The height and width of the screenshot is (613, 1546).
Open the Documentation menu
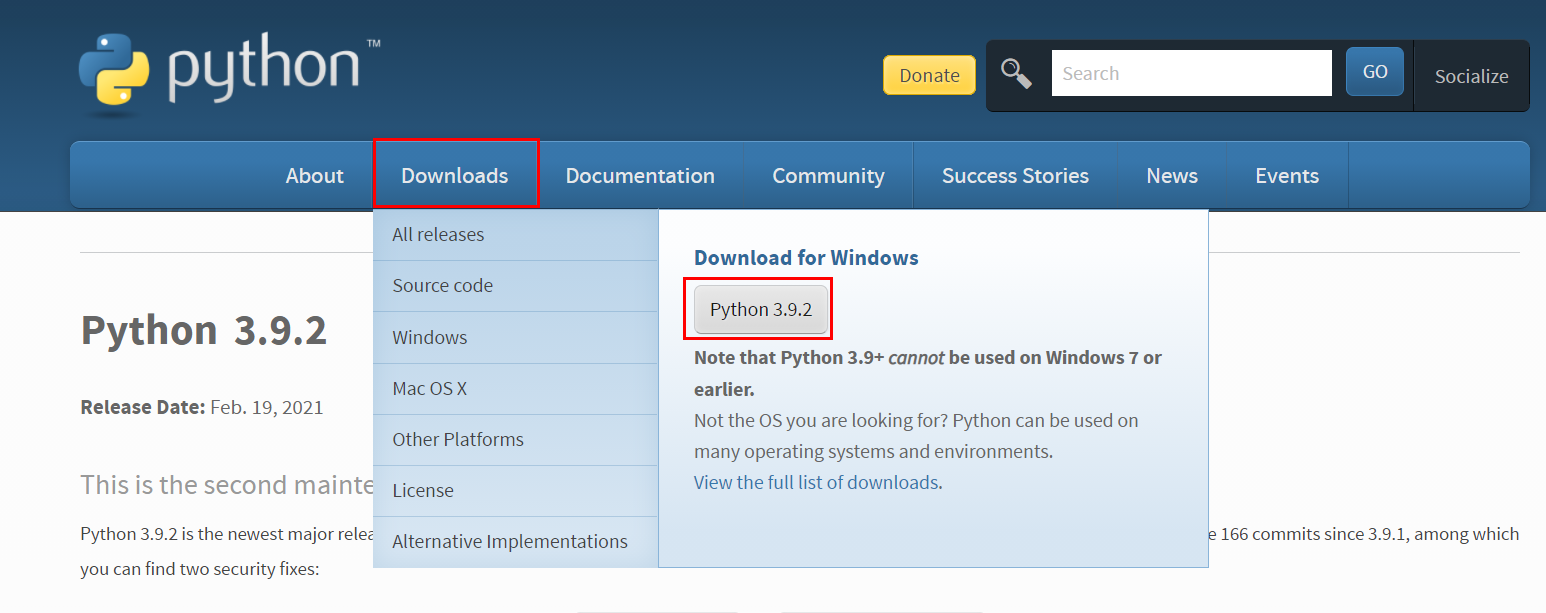[x=640, y=175]
